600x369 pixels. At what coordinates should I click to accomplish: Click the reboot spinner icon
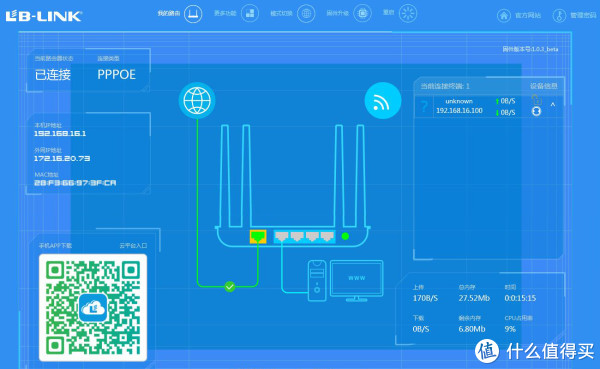pyautogui.click(x=408, y=14)
